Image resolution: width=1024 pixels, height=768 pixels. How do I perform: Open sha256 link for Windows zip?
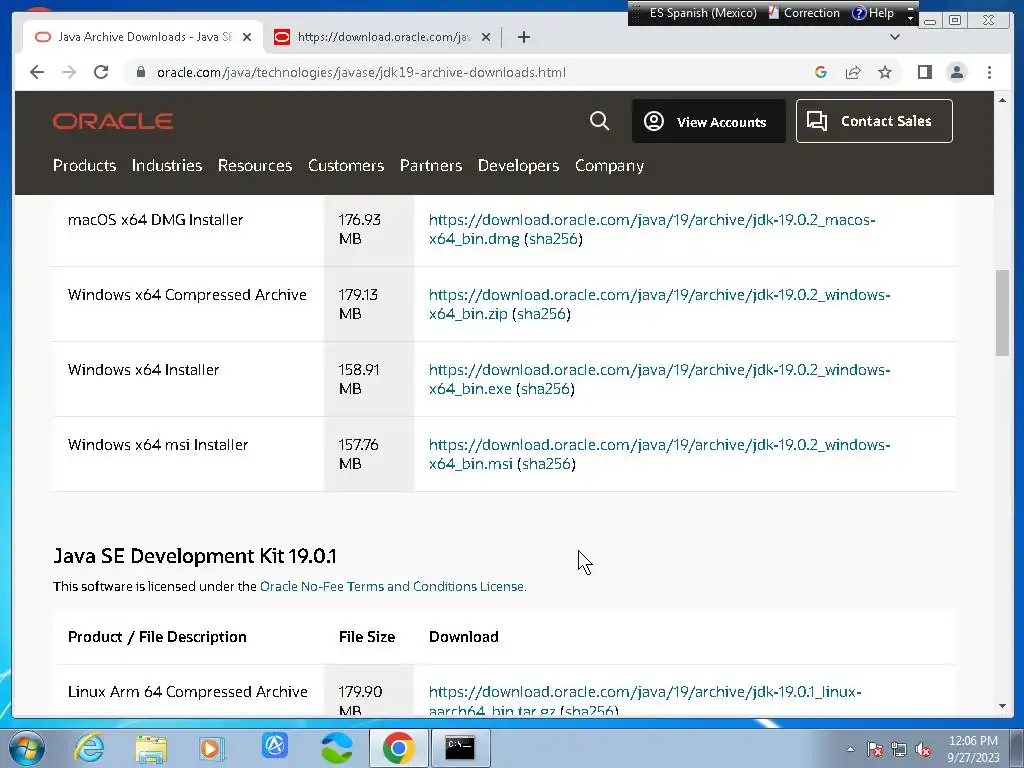tap(541, 314)
